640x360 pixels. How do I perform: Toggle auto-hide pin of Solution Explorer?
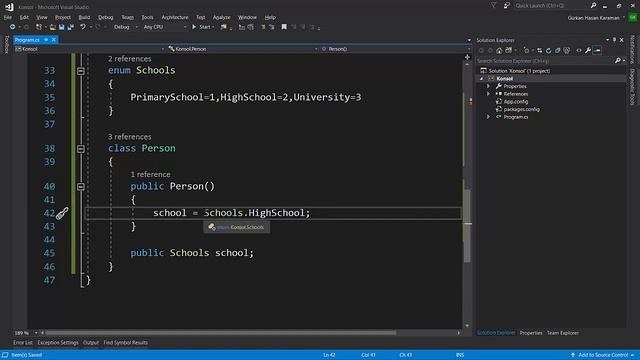pos(614,40)
